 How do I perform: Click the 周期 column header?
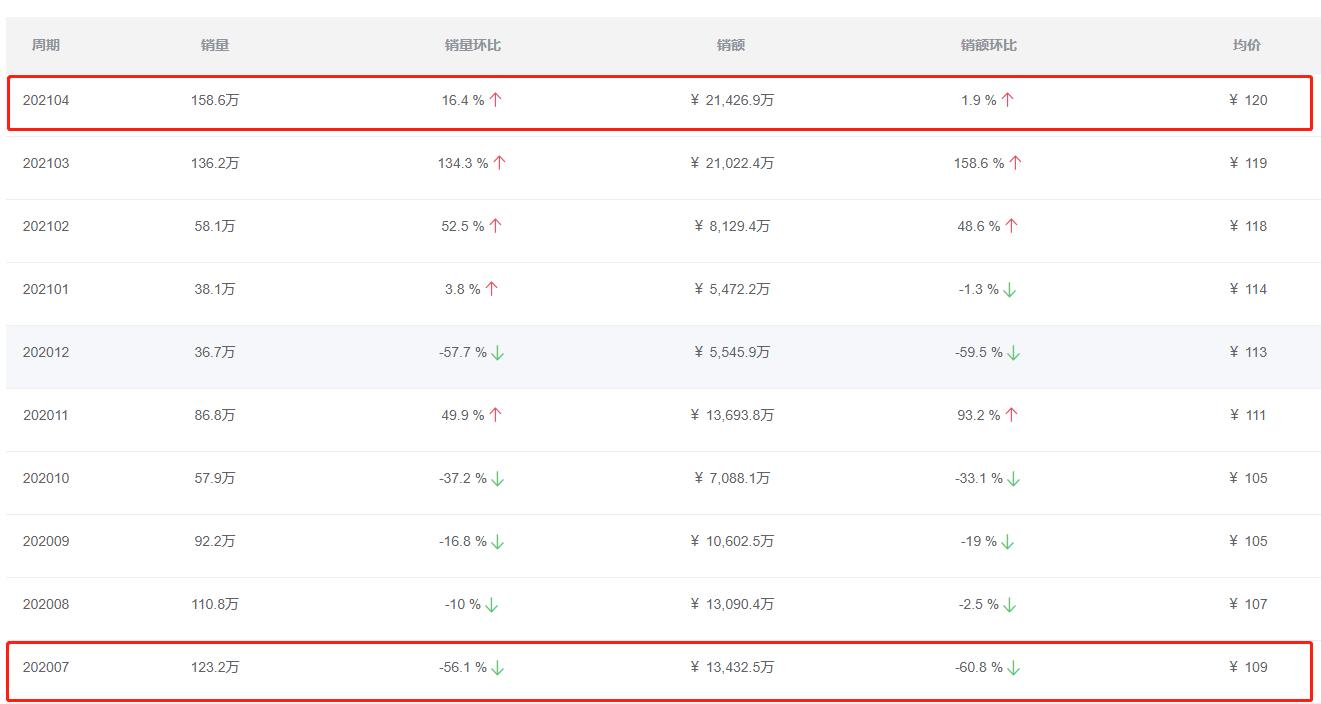[45, 45]
